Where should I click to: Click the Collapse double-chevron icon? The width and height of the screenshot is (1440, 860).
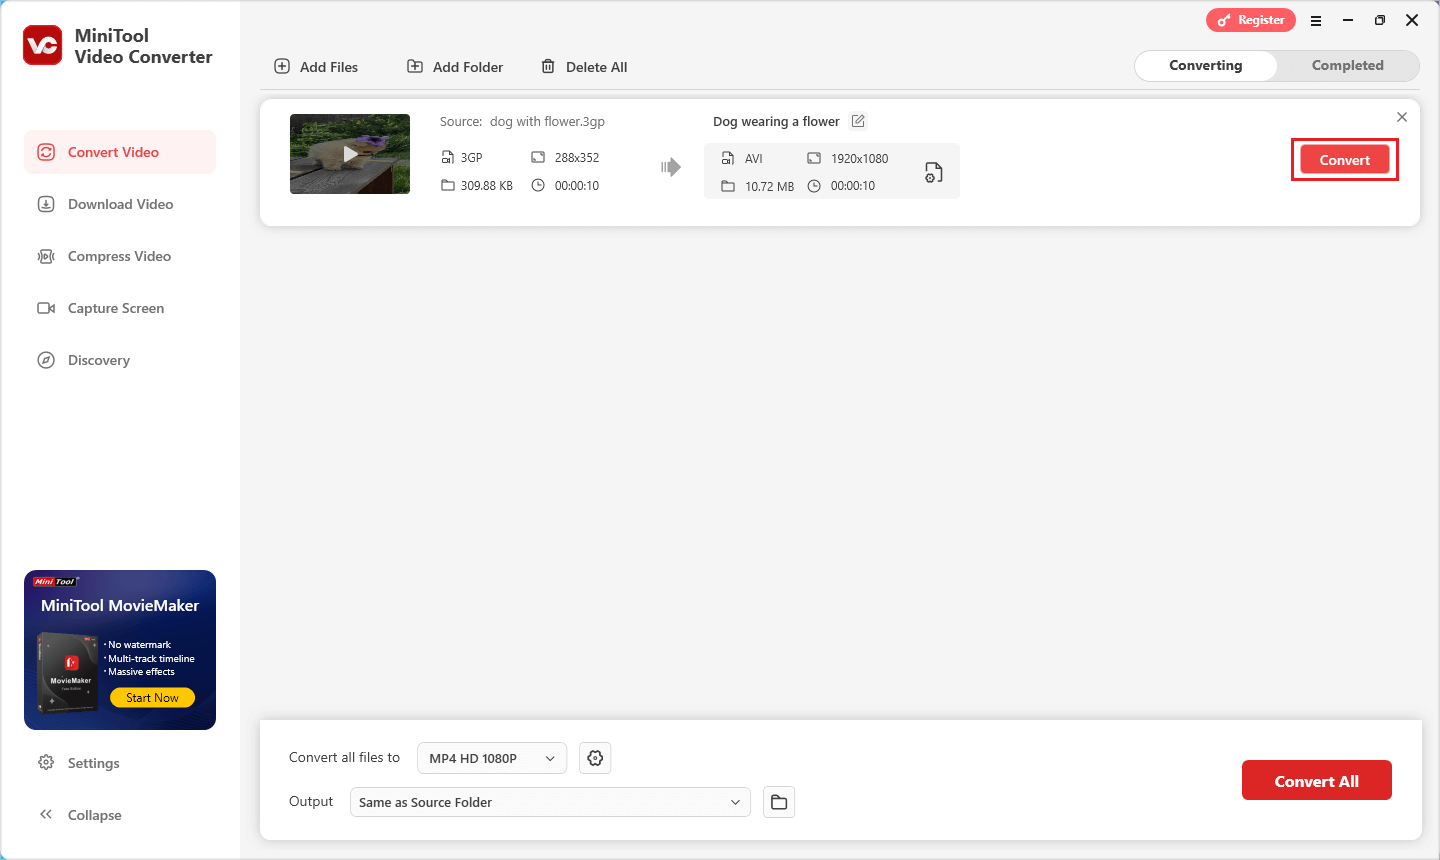pos(46,815)
